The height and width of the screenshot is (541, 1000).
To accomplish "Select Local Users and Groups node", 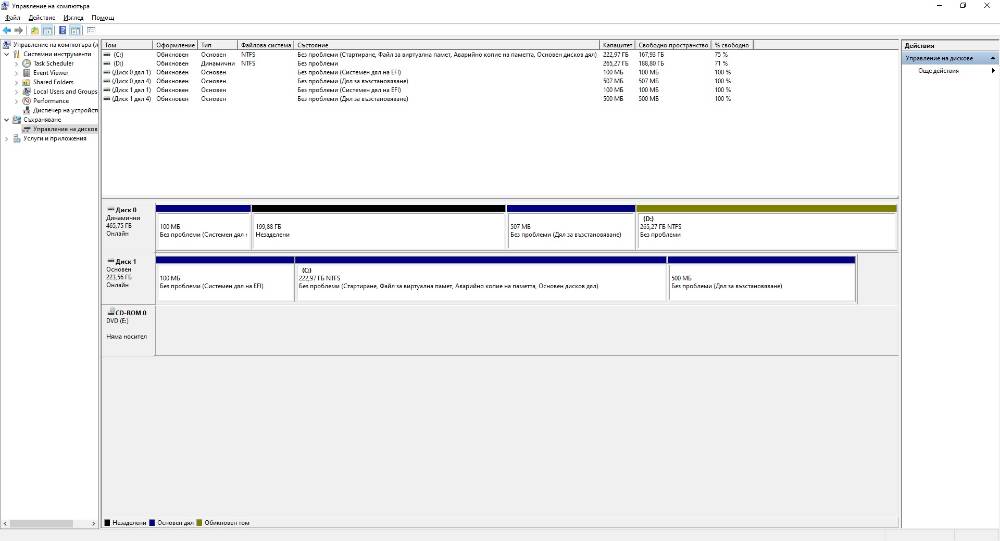I will pos(65,91).
